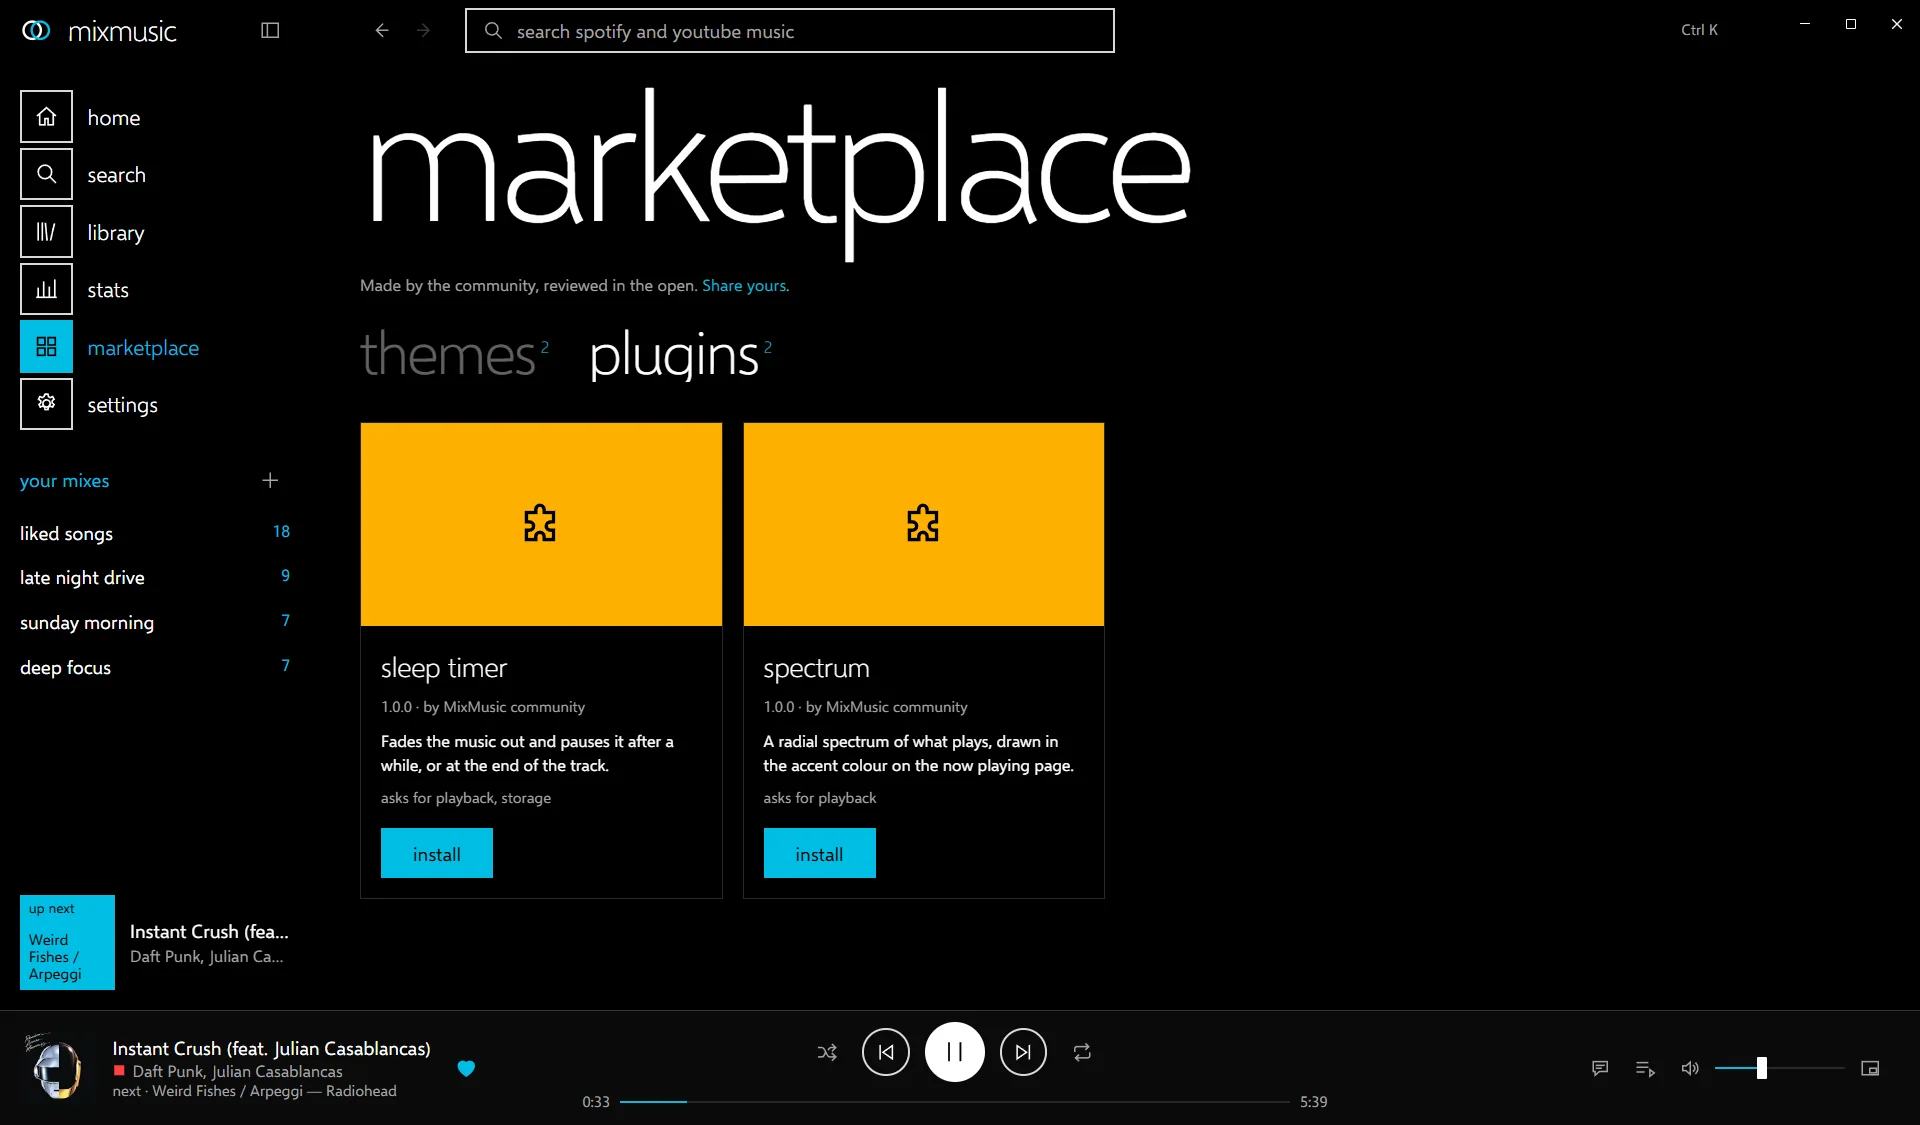Toggle shuffle playback
The image size is (1920, 1125).
[x=827, y=1052]
